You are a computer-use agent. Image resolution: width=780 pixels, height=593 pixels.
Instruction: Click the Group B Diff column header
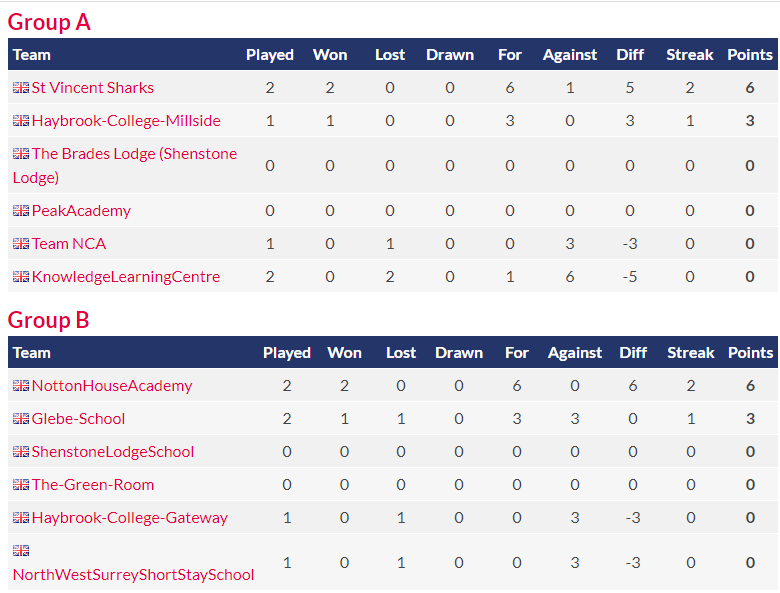tap(633, 353)
